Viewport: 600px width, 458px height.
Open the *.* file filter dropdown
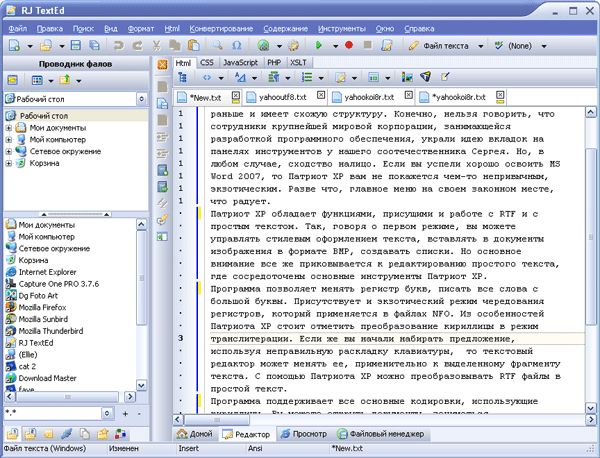coord(107,413)
